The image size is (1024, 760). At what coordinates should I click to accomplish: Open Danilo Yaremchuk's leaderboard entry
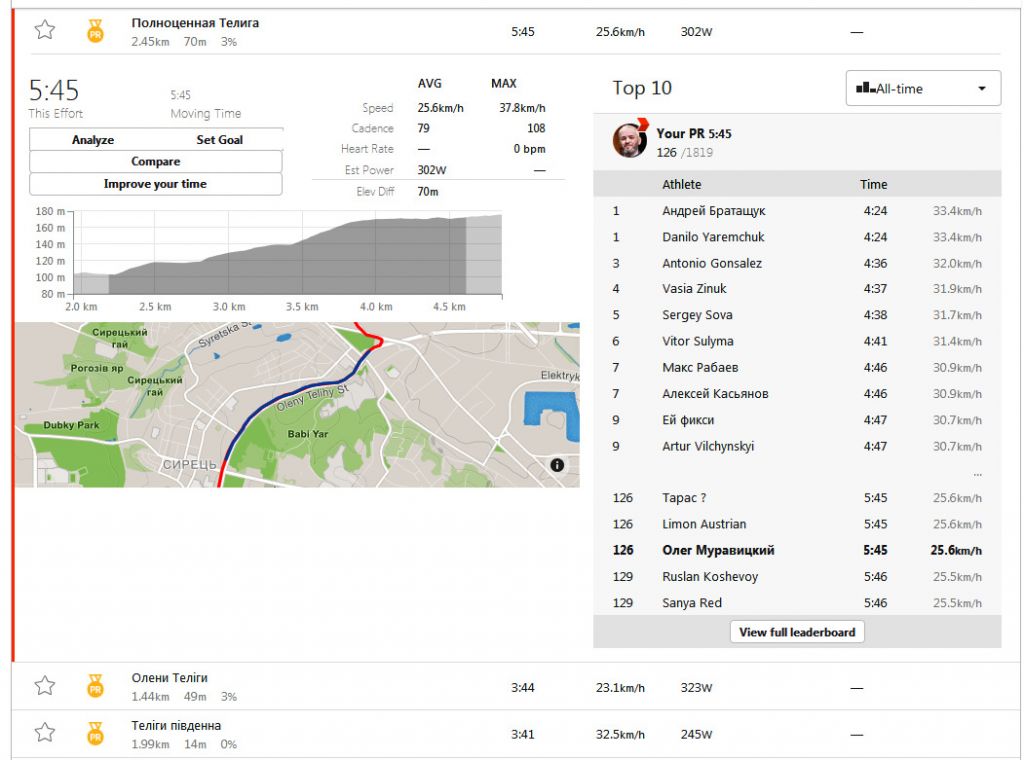712,237
